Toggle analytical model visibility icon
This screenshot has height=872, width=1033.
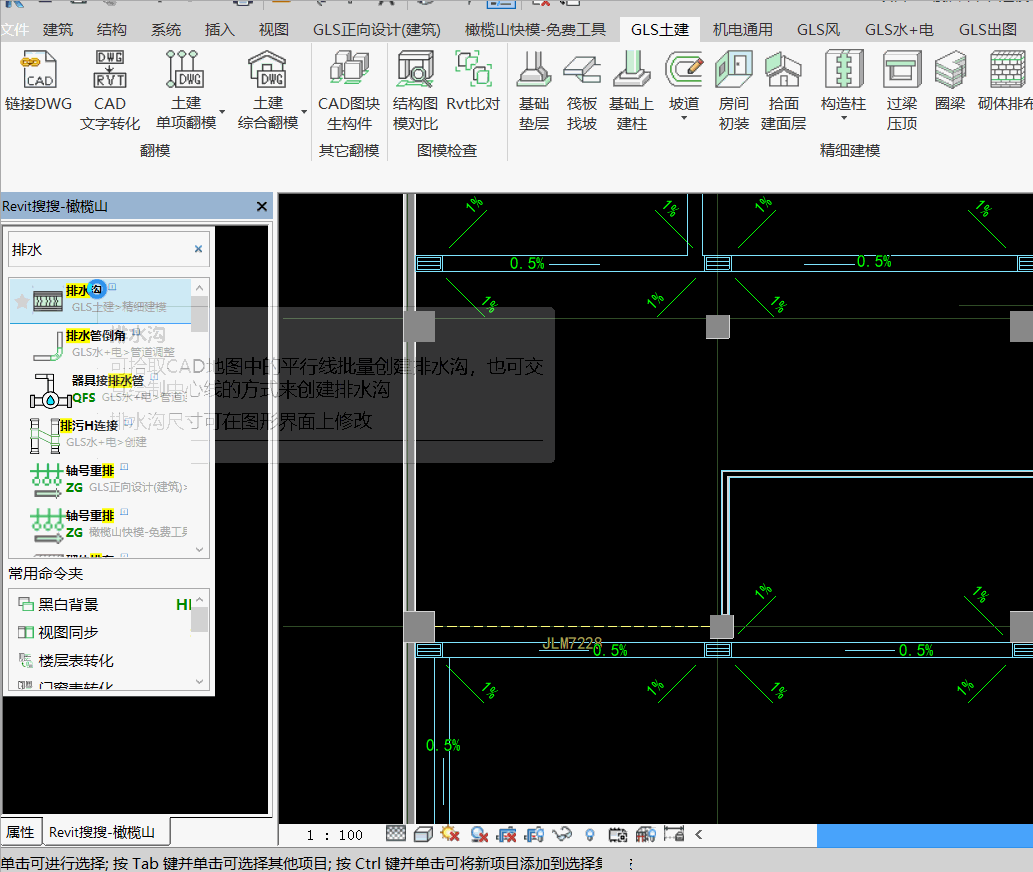(x=646, y=834)
